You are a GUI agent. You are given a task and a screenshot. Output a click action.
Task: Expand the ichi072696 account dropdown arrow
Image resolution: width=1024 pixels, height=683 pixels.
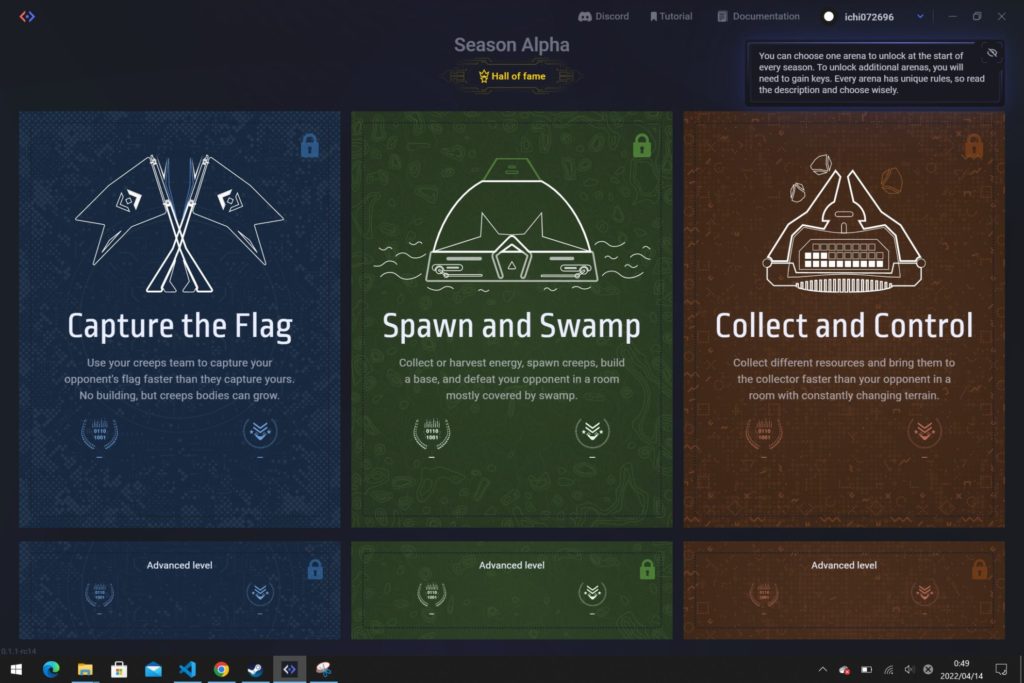pos(920,16)
